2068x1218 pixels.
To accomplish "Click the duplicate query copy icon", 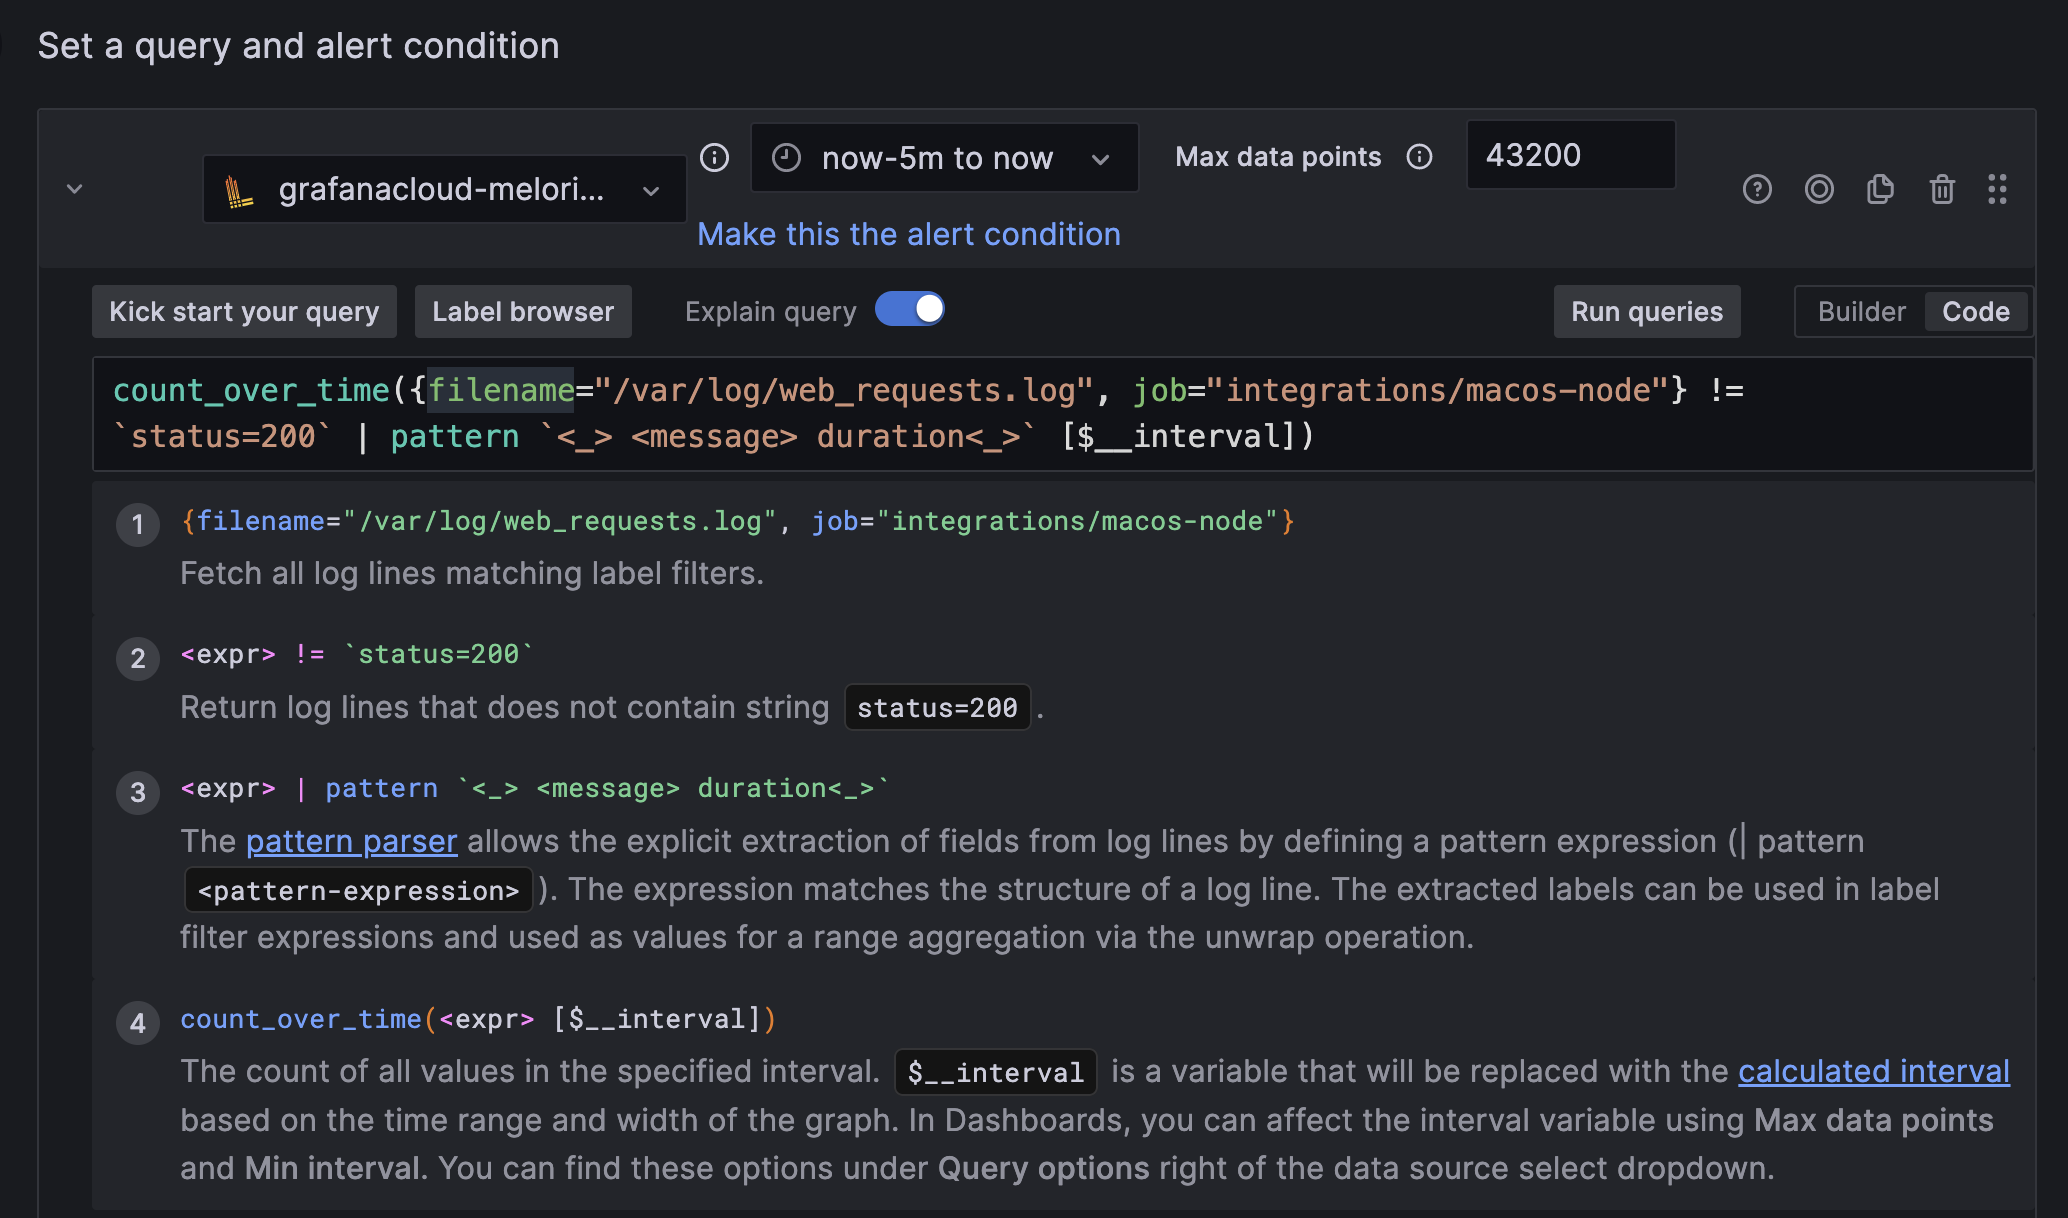I will (1880, 189).
